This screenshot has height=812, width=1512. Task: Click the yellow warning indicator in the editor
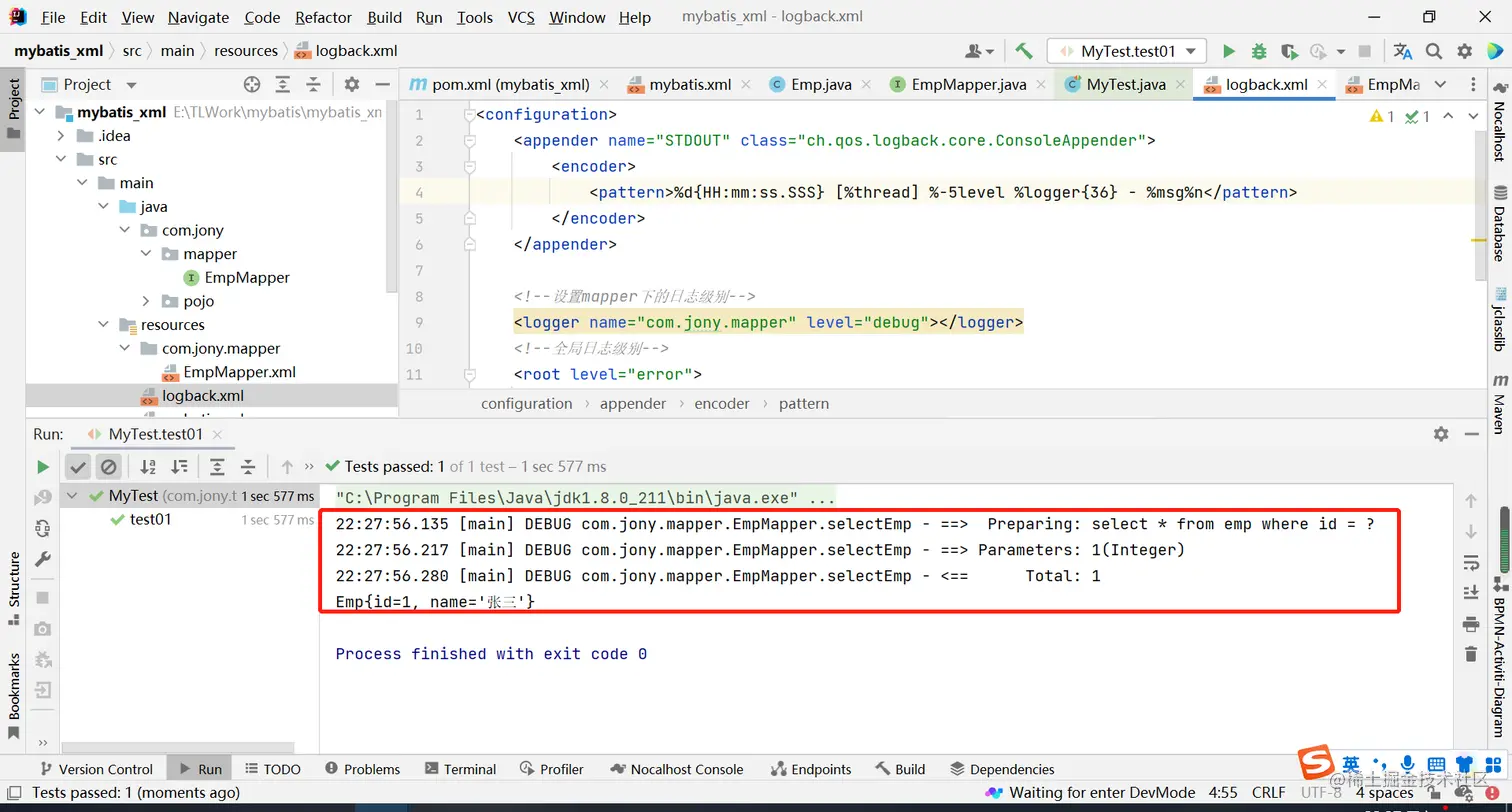point(1382,117)
